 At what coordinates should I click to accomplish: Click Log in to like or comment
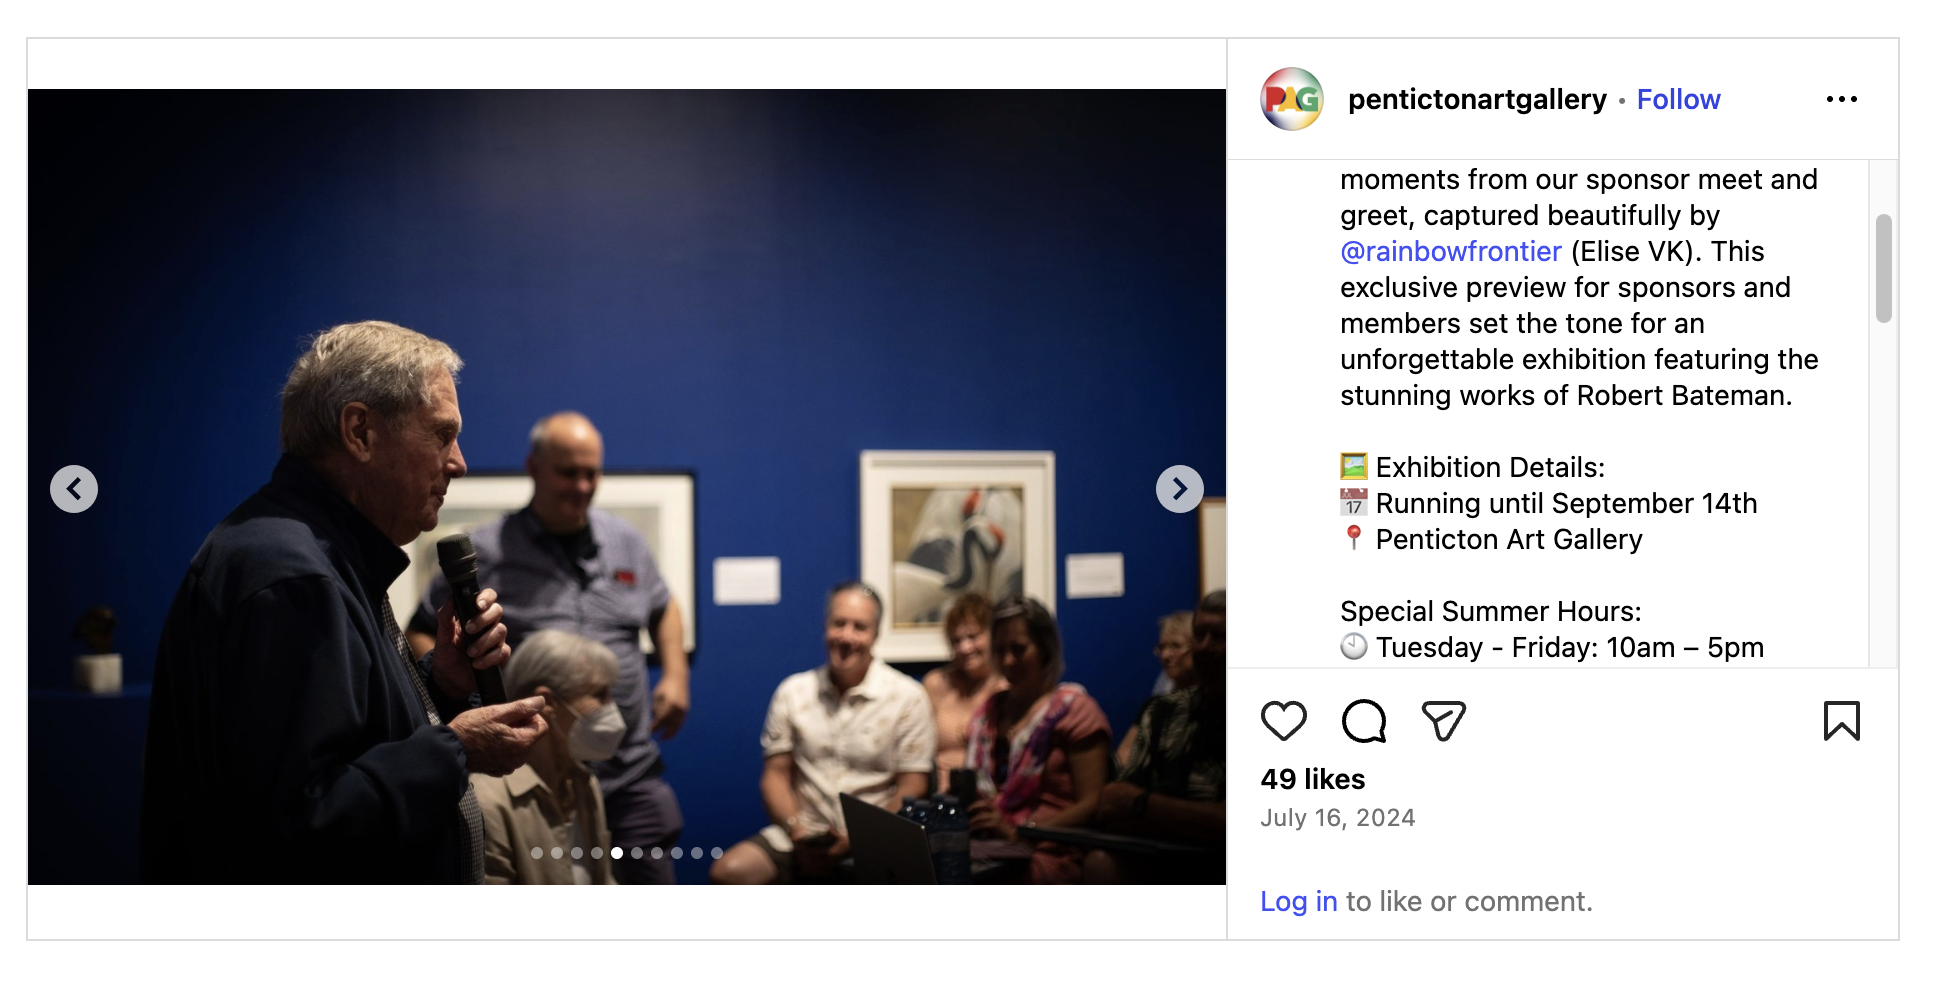pos(1299,901)
